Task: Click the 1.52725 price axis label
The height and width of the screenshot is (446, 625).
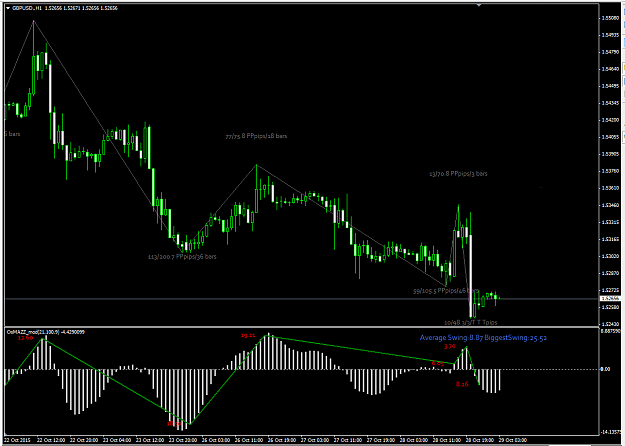Action: click(611, 290)
